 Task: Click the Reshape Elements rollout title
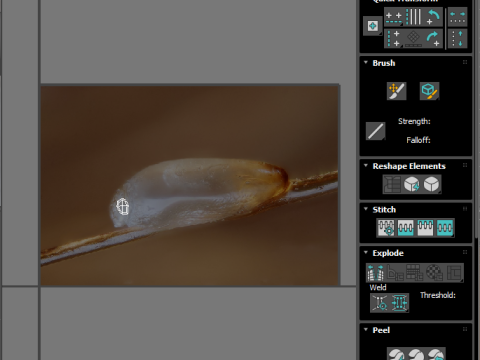click(x=409, y=166)
